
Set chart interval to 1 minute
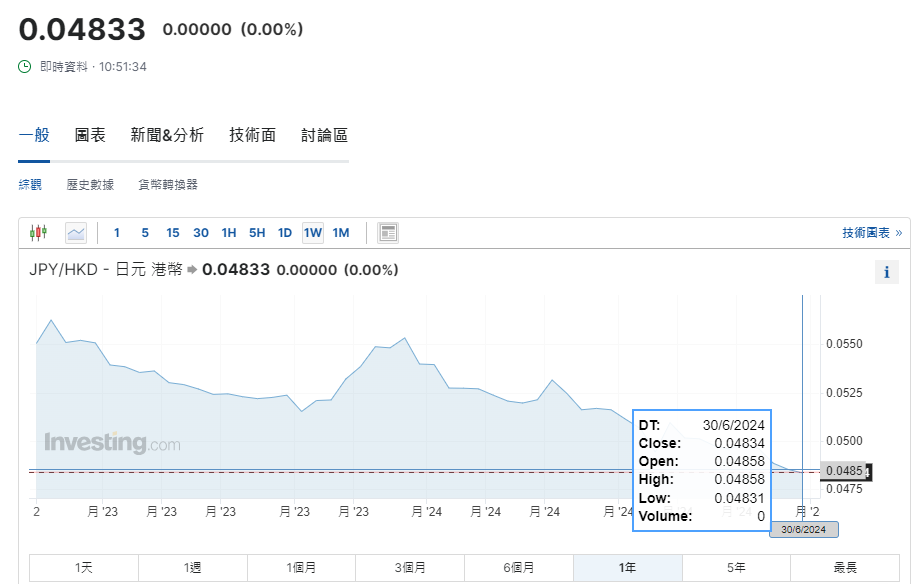[x=117, y=233]
